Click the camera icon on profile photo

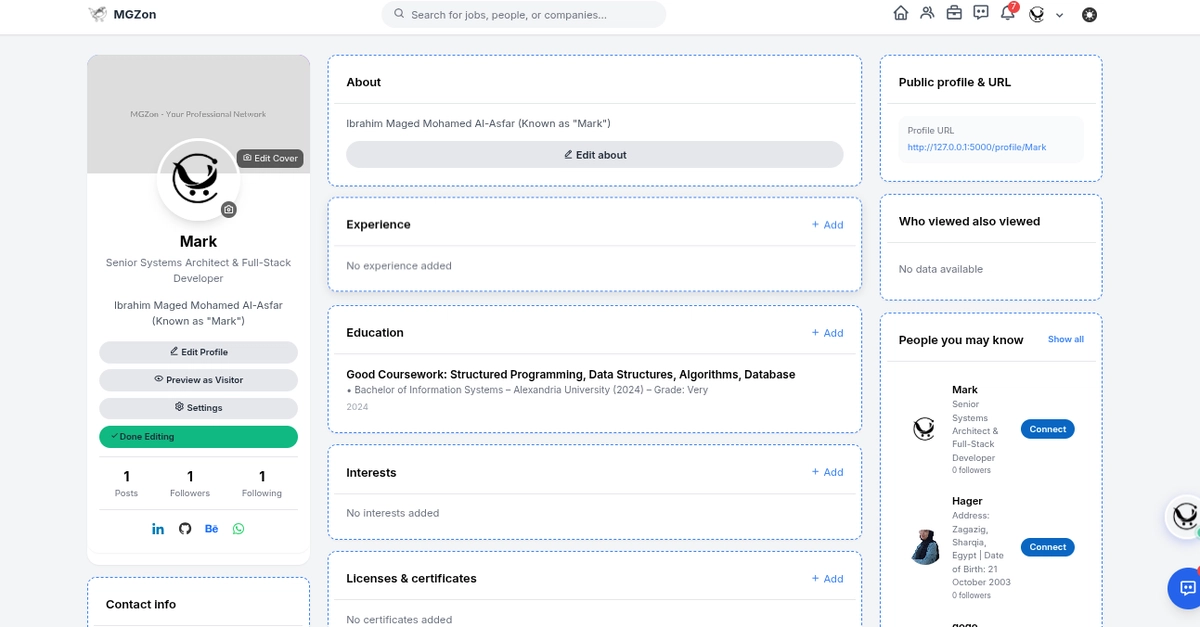point(229,209)
